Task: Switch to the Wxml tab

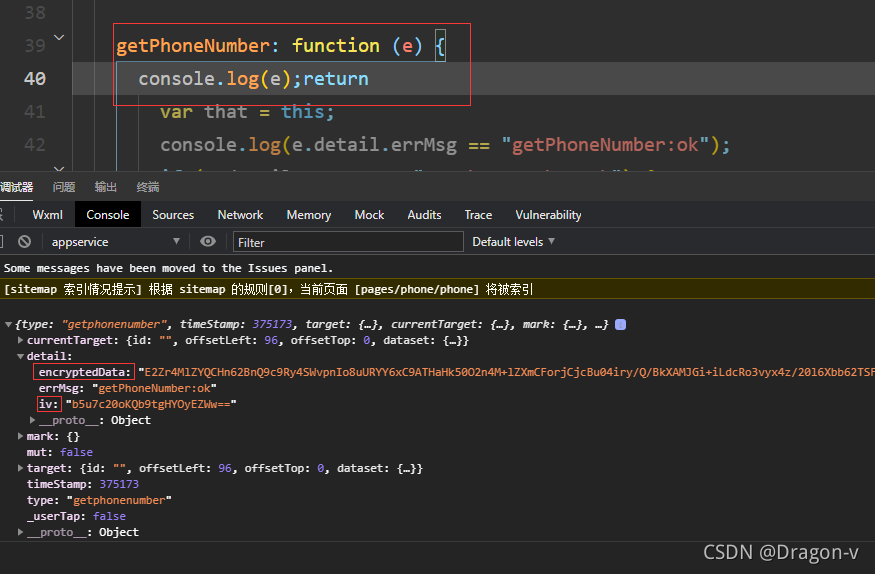Action: click(48, 214)
